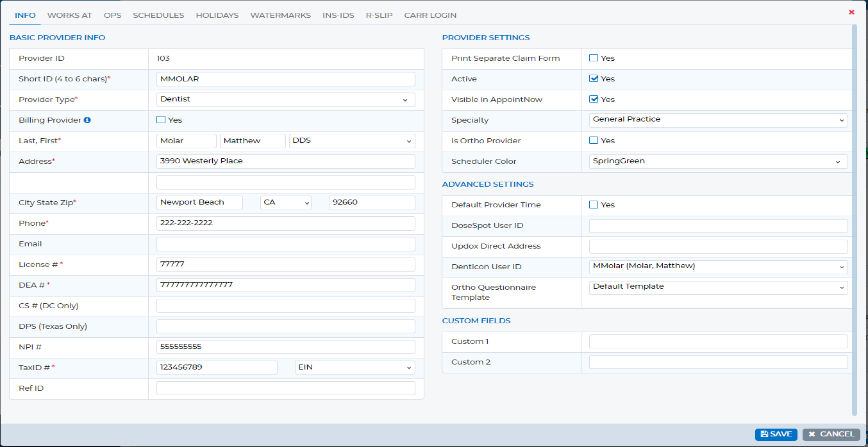Enable Print Separate Claim Form checkbox
868x447 pixels.
pyautogui.click(x=593, y=58)
